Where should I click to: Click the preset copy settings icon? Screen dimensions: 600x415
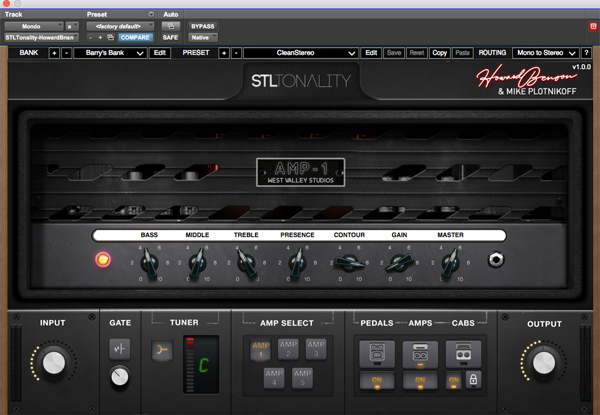[111, 37]
